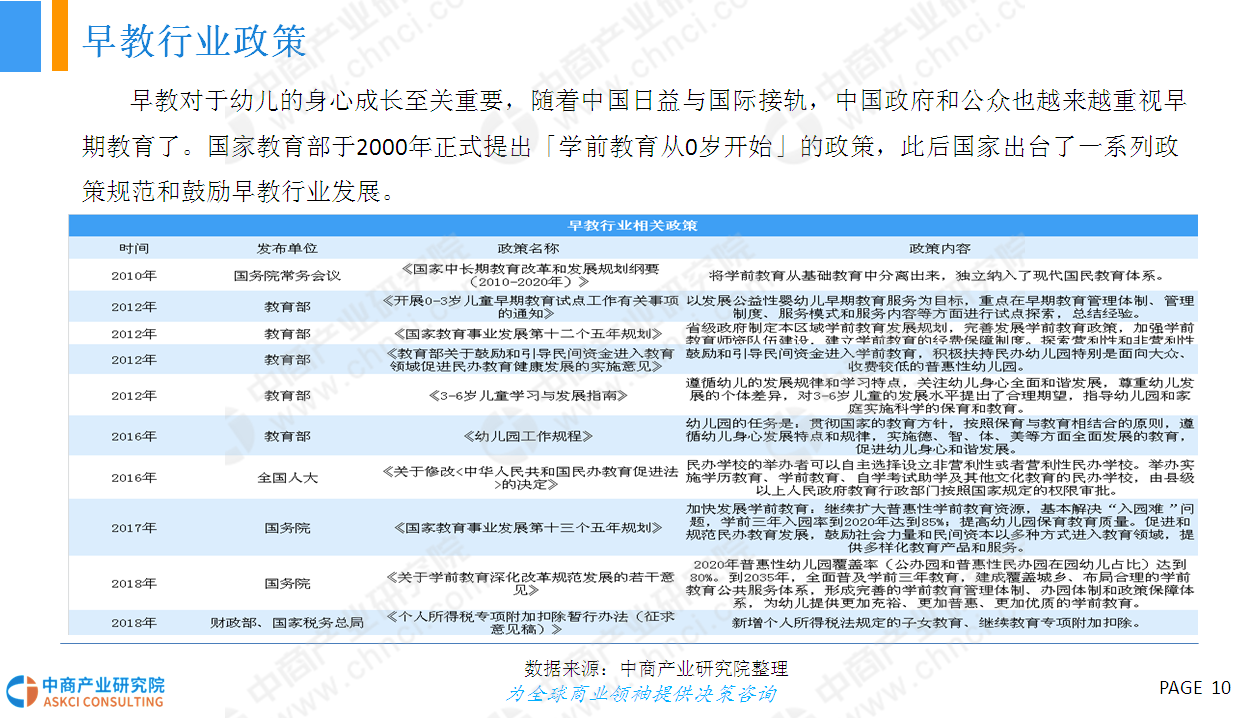Image resolution: width=1250 pixels, height=718 pixels.
Task: Click the 时间 column header
Action: [x=134, y=248]
